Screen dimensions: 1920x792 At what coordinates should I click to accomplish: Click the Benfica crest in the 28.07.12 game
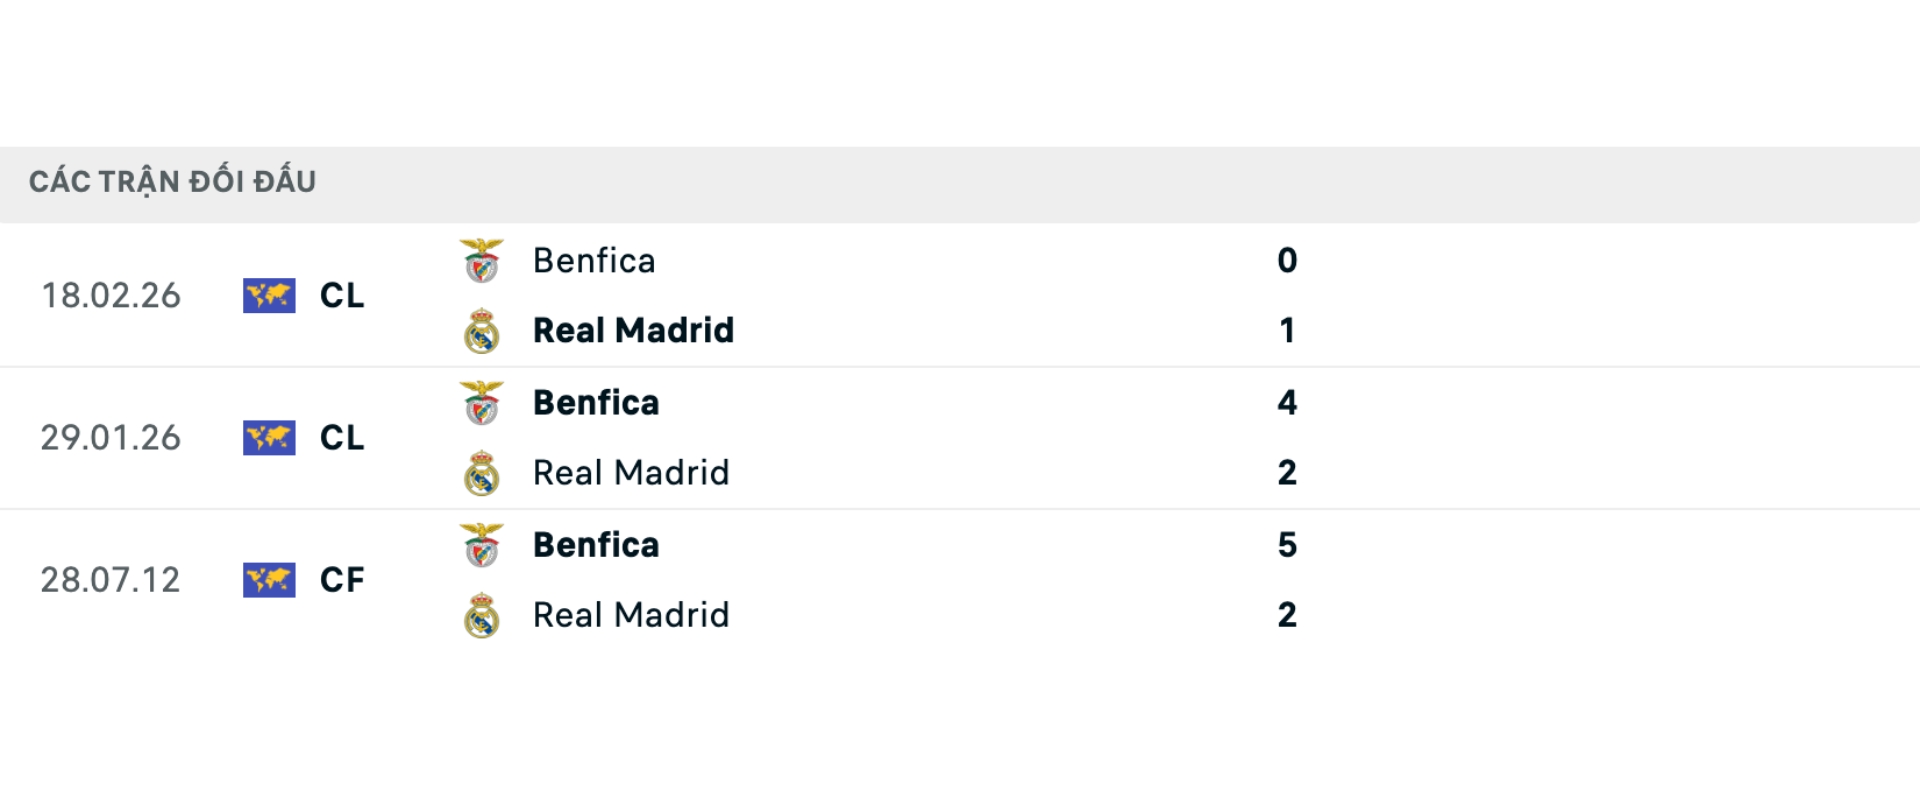481,545
